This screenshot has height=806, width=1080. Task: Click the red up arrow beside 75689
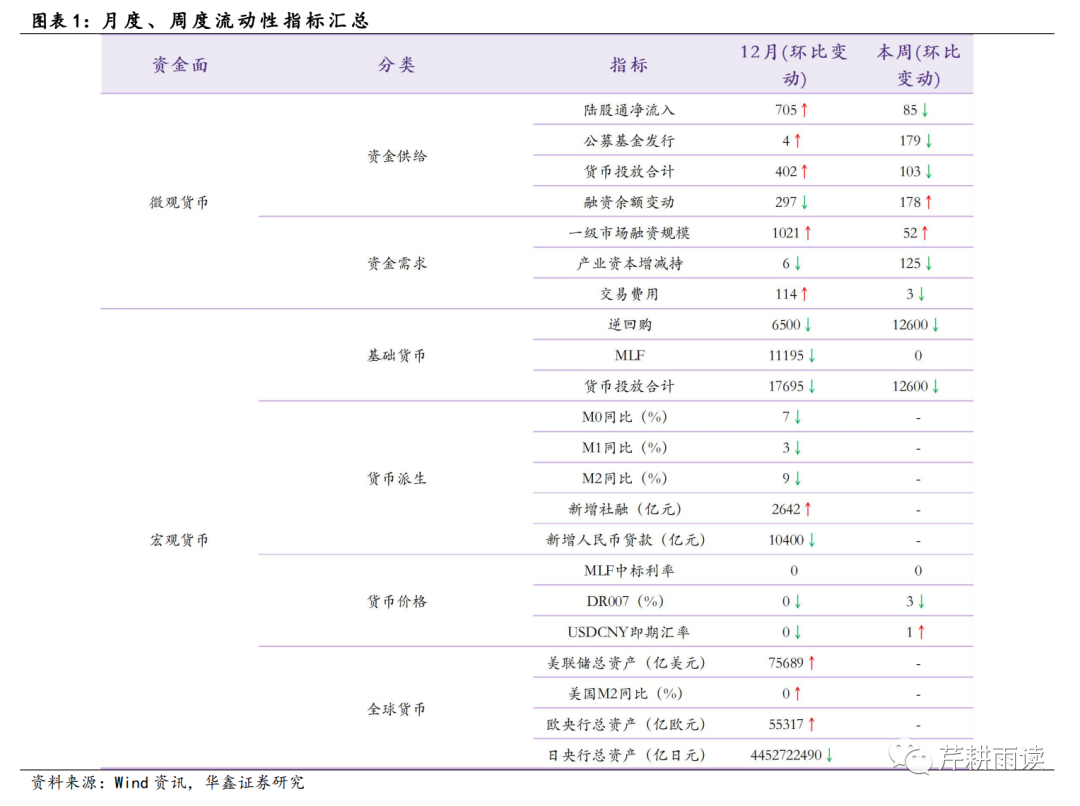pos(812,663)
